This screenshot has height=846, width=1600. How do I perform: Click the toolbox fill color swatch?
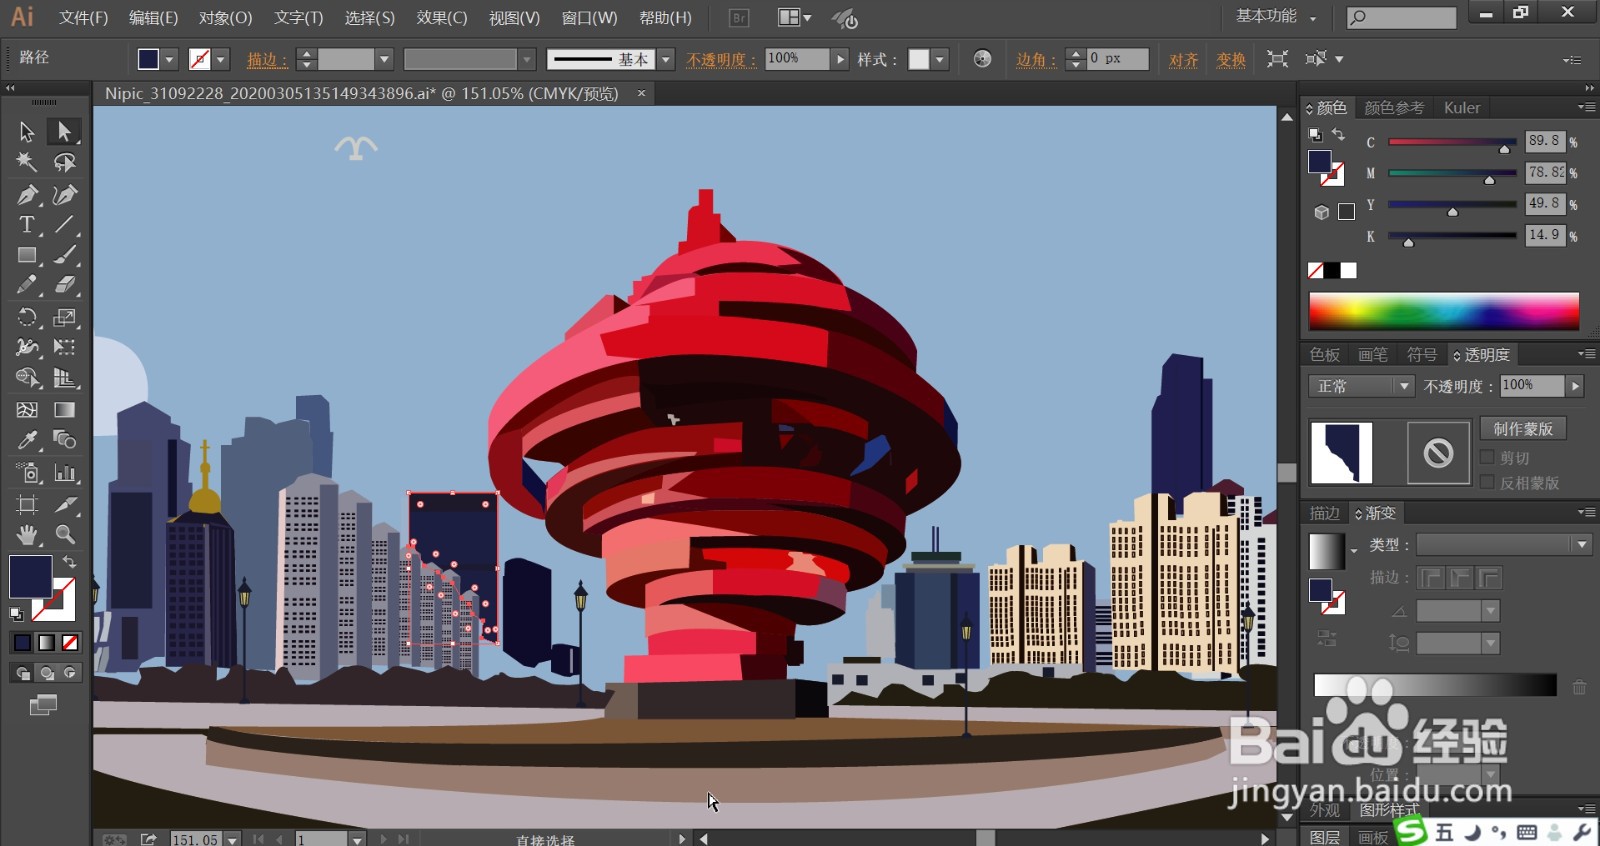(x=30, y=577)
